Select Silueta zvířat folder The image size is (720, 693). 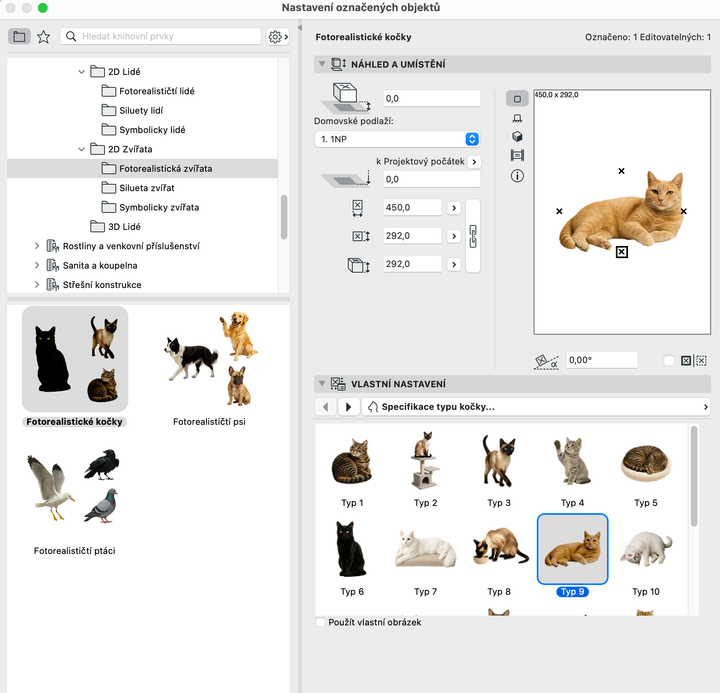pyautogui.click(x=138, y=188)
